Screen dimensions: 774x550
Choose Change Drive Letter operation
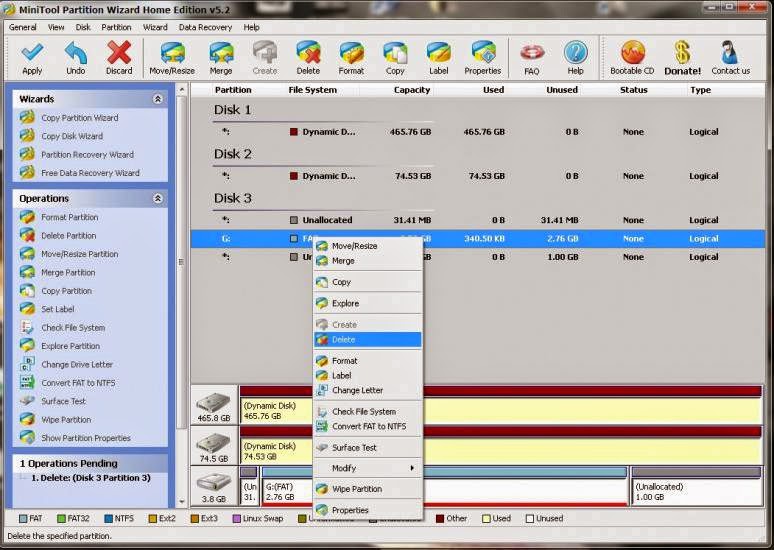tap(77, 364)
